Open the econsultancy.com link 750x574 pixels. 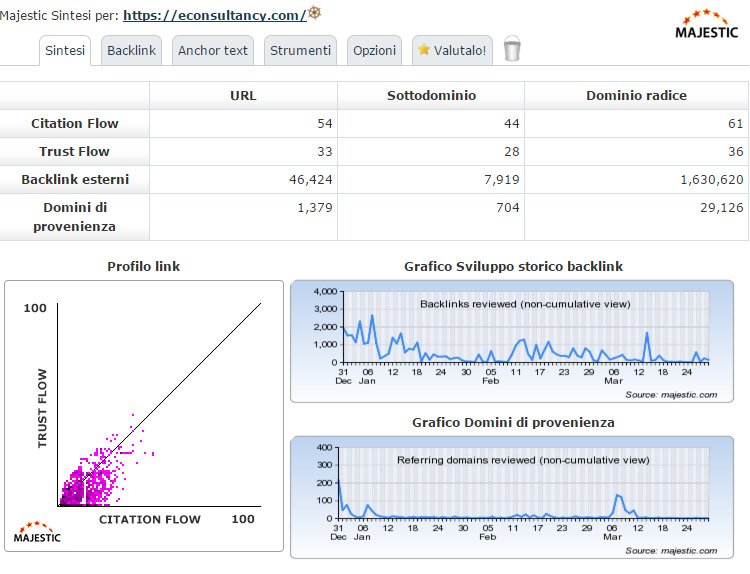[215, 15]
